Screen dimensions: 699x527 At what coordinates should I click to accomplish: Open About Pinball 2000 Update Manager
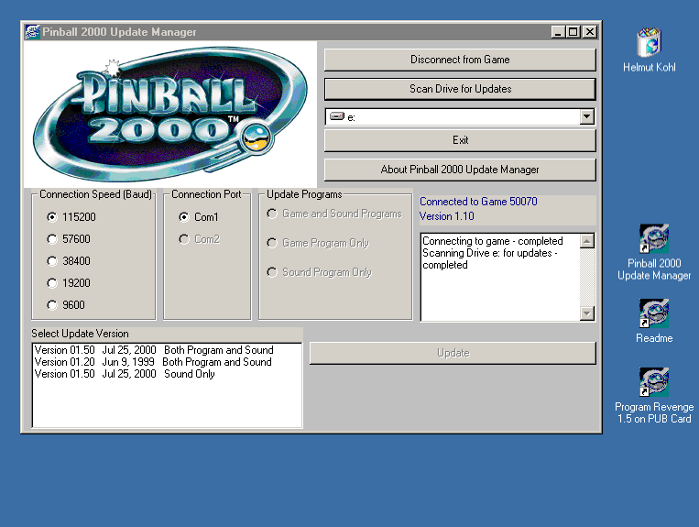point(460,170)
